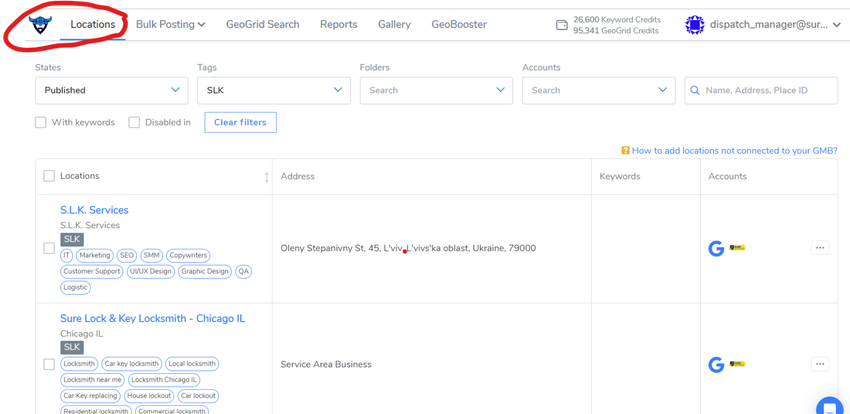Open the GeoBooster tab
The width and height of the screenshot is (850, 414).
click(459, 24)
